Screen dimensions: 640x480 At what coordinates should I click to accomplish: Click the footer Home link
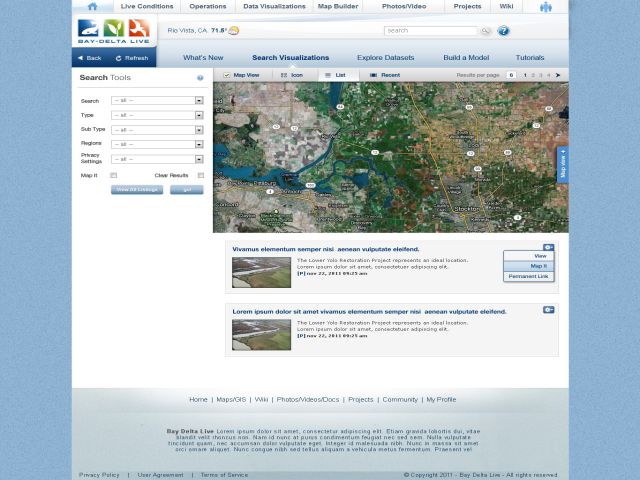point(198,400)
